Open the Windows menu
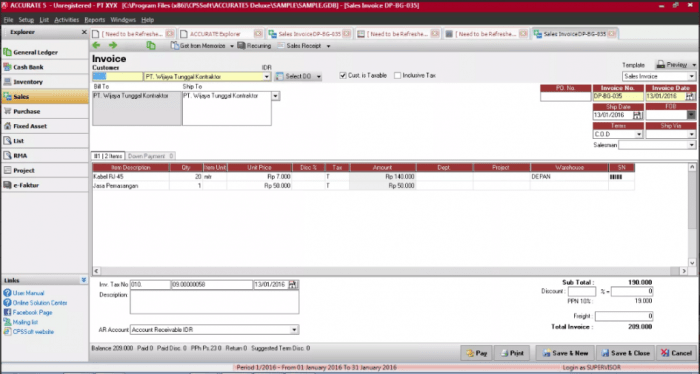700x374 pixels. [x=123, y=20]
